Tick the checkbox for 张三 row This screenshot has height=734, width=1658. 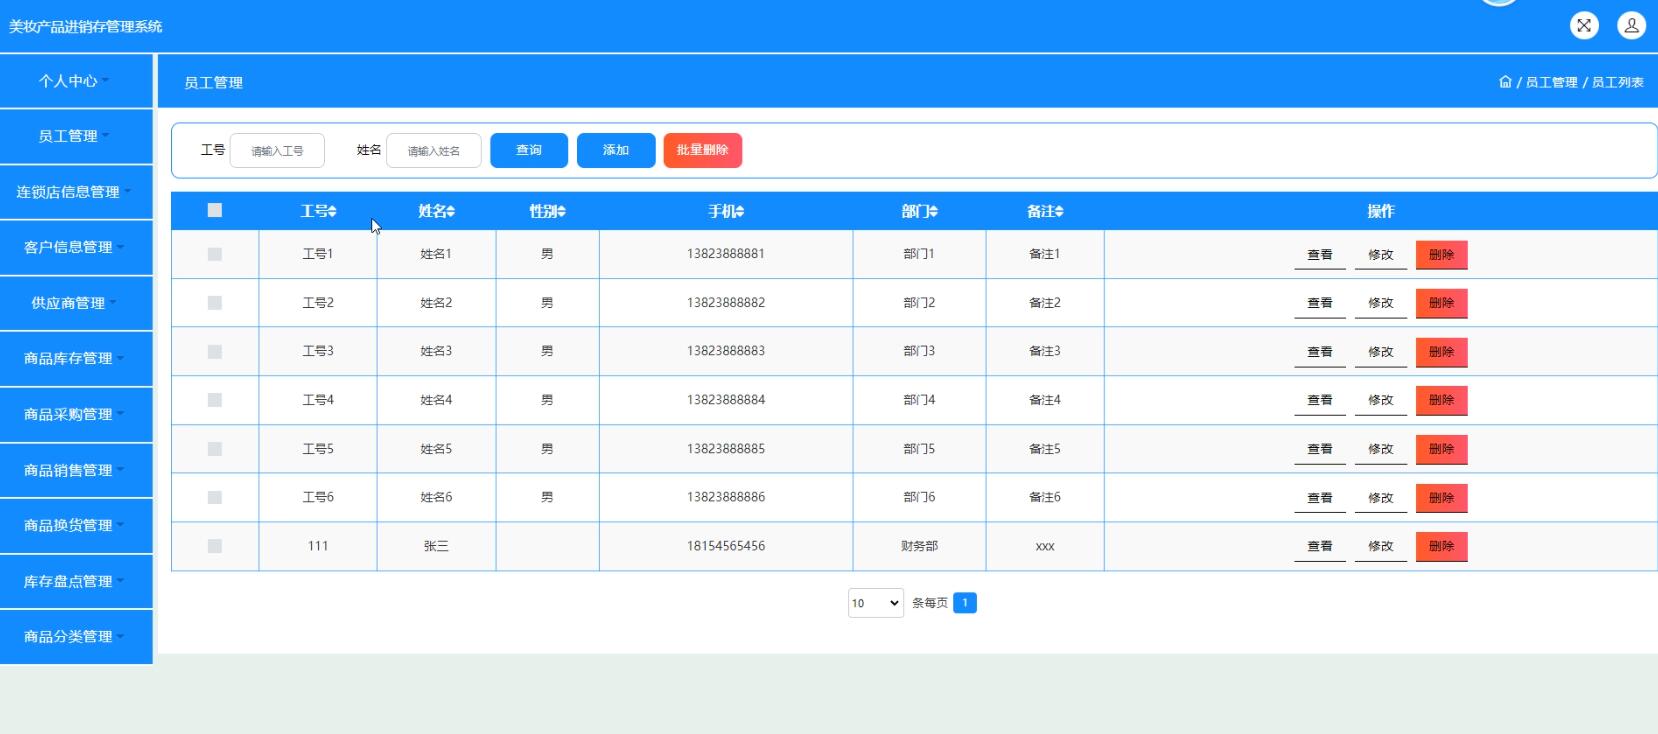pos(215,546)
